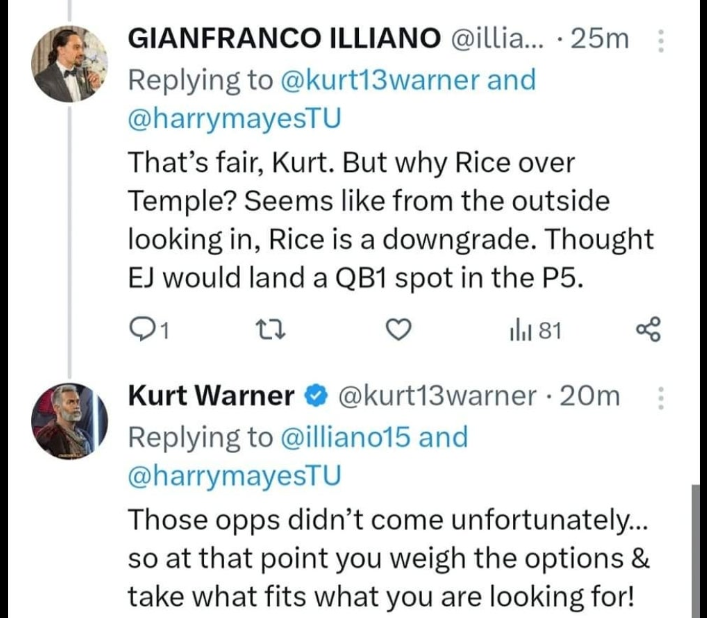Viewport: 707px width, 618px height.
Task: Share Gianfranco Illiano's tweet
Action: click(649, 330)
